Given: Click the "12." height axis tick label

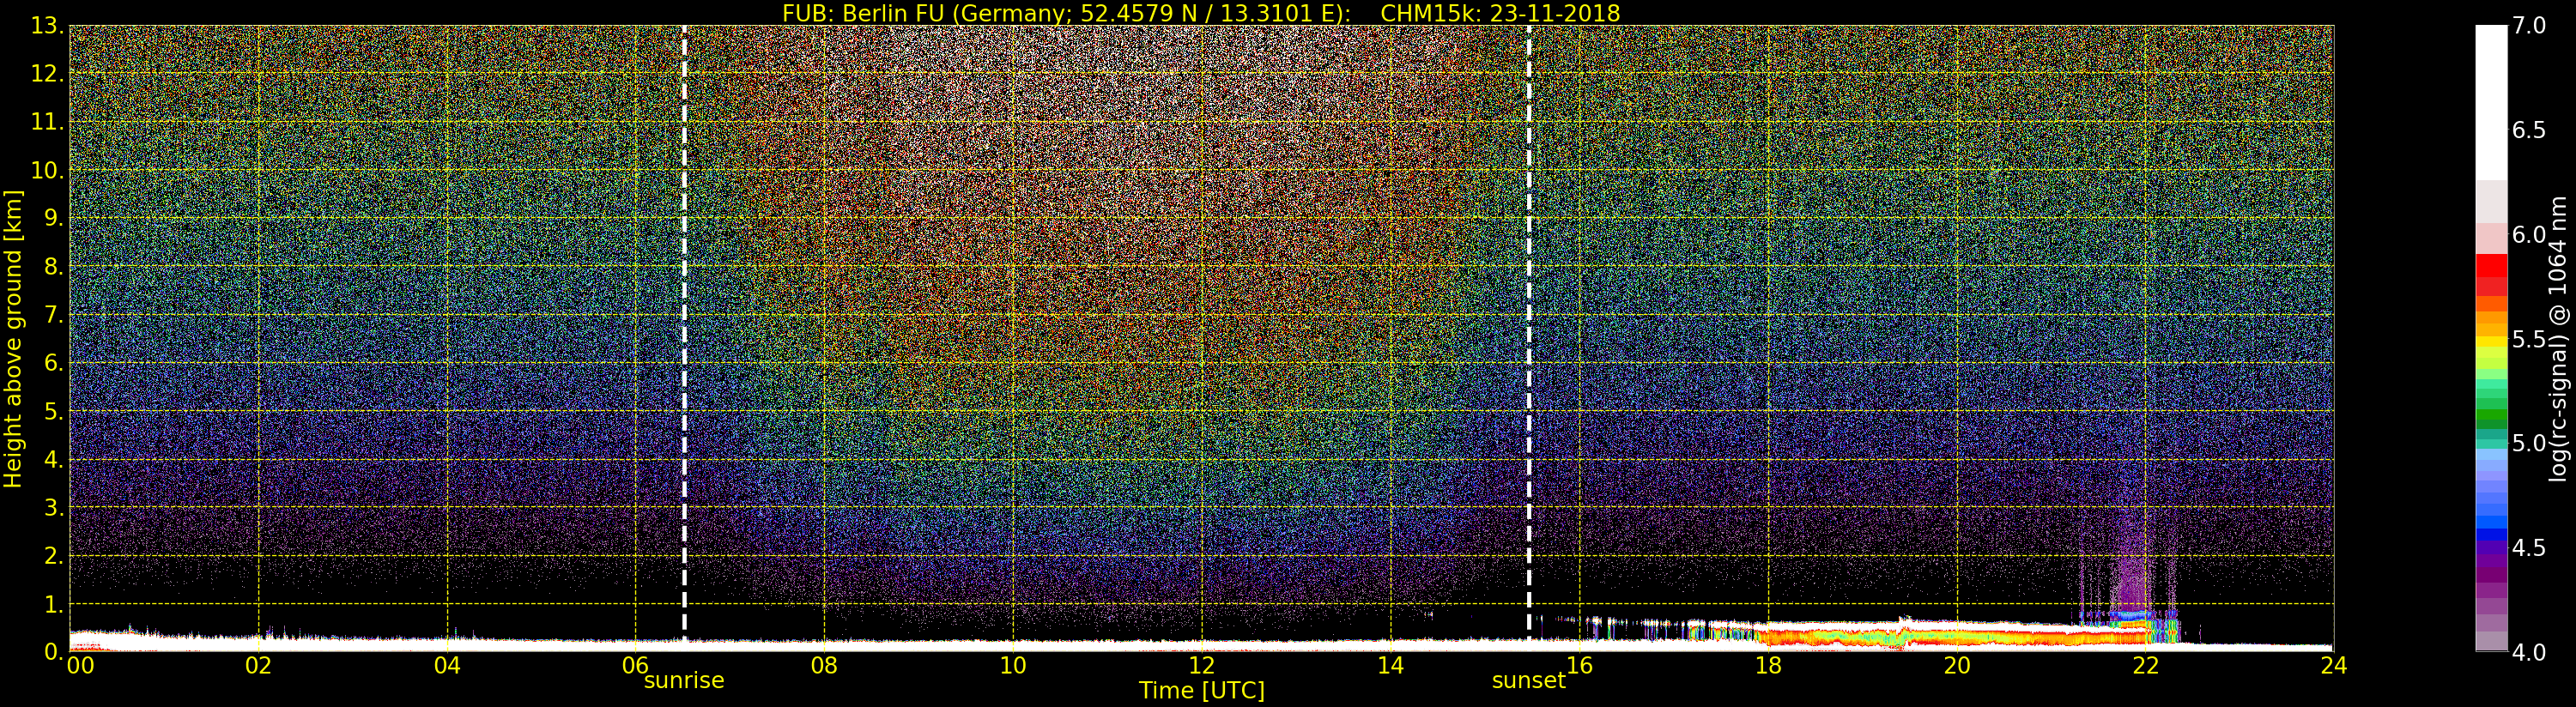Looking at the screenshot, I should pyautogui.click(x=47, y=74).
